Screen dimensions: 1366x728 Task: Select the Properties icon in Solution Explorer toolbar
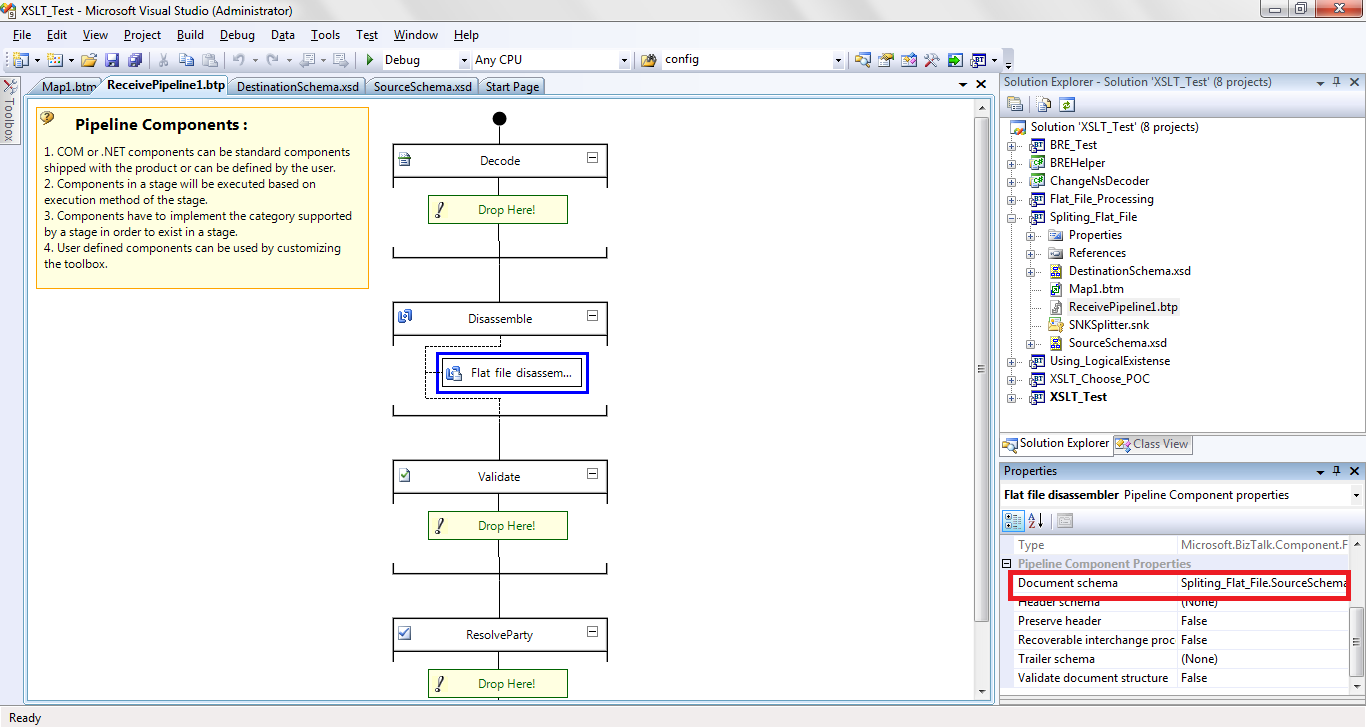(x=1013, y=104)
